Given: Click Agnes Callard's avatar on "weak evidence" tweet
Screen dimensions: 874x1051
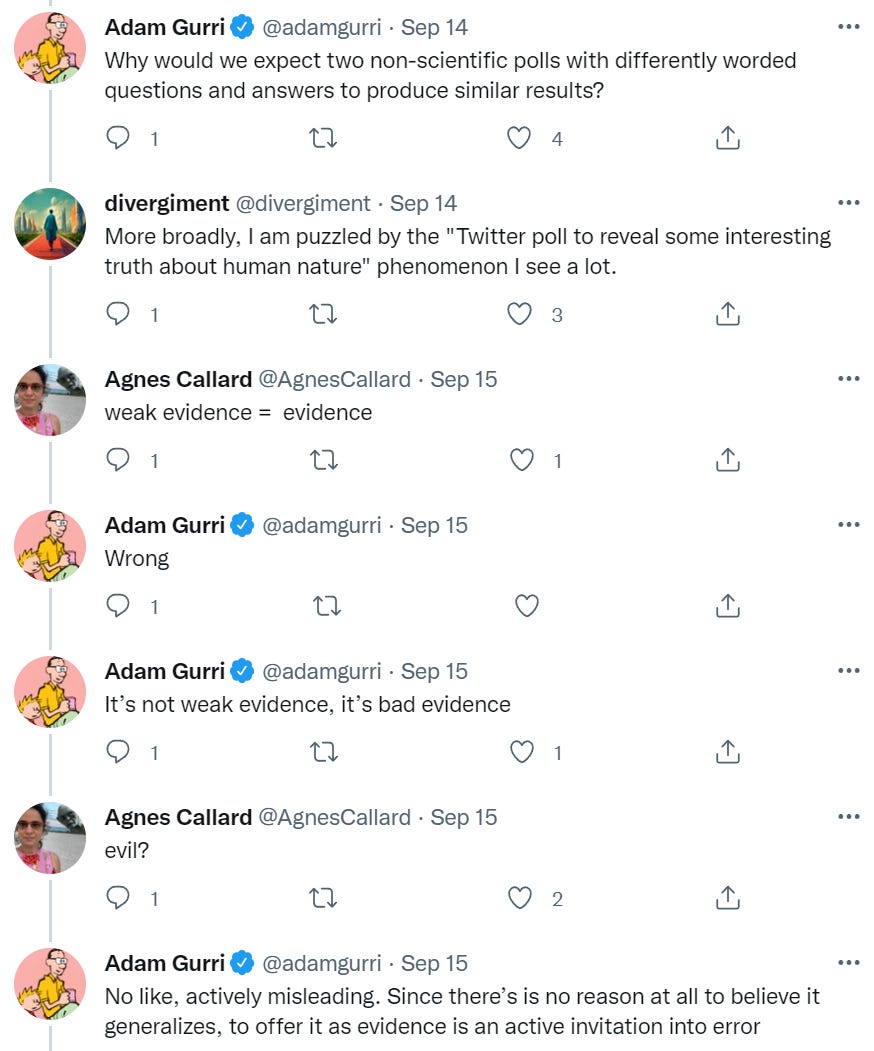Looking at the screenshot, I should [50, 400].
